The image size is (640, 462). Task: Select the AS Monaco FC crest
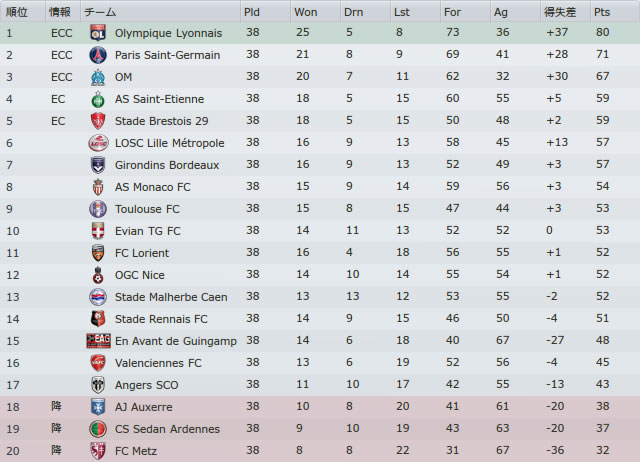pyautogui.click(x=98, y=187)
